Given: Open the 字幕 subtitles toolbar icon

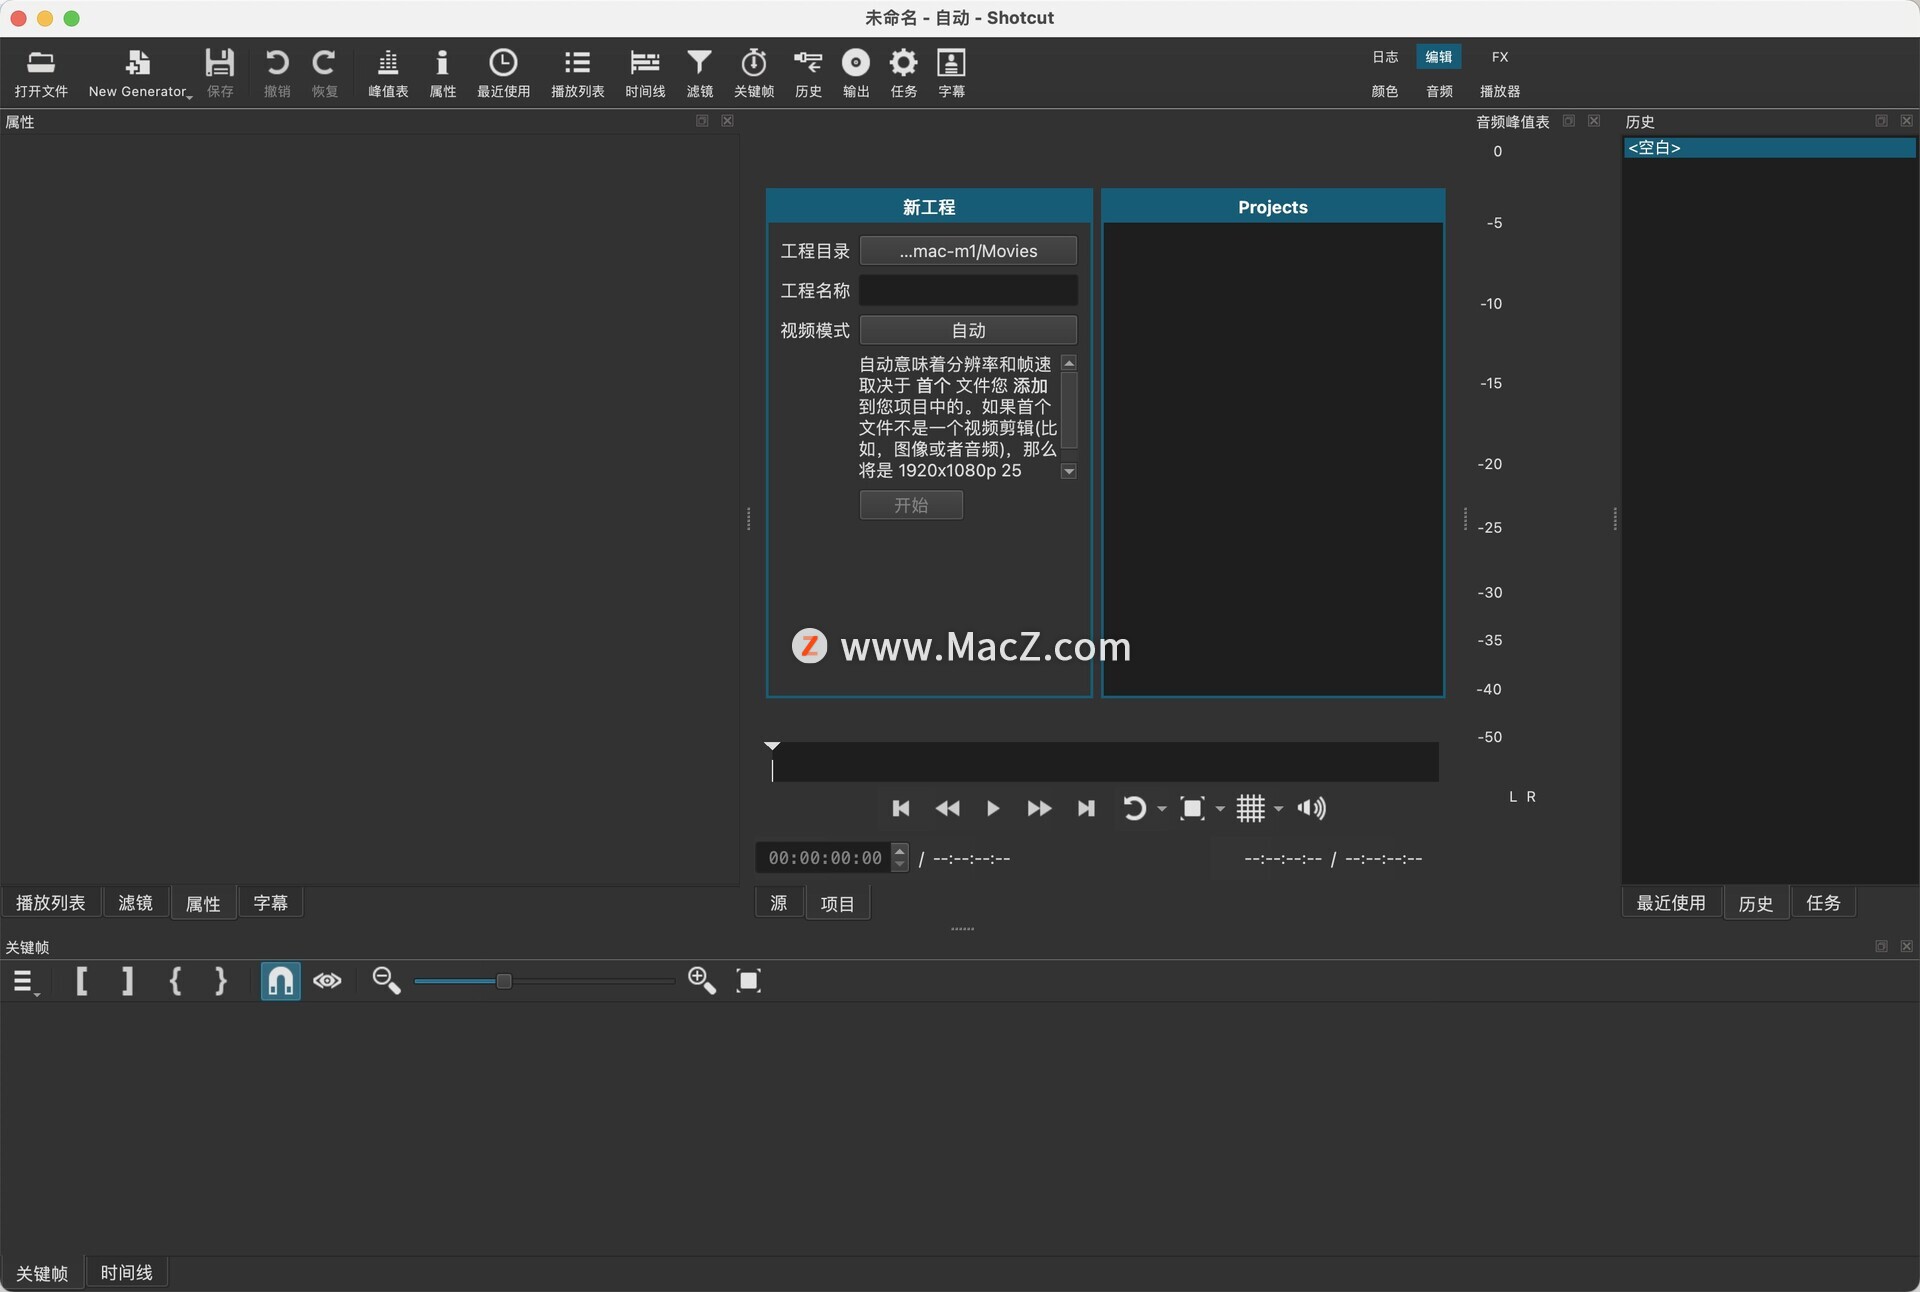Looking at the screenshot, I should pos(951,73).
